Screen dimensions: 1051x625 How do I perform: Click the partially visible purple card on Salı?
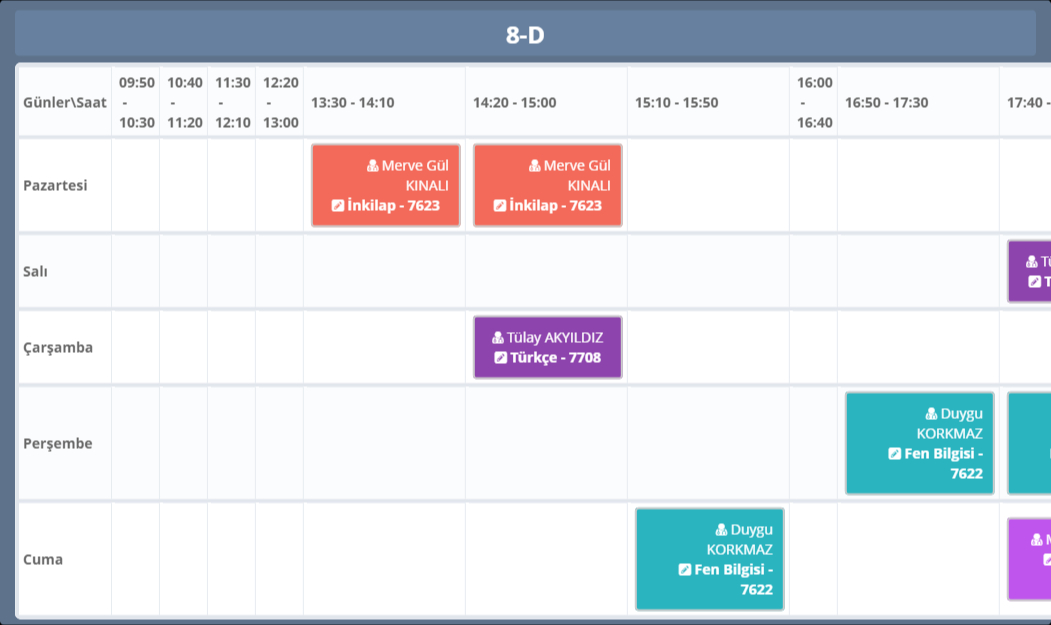click(1029, 271)
